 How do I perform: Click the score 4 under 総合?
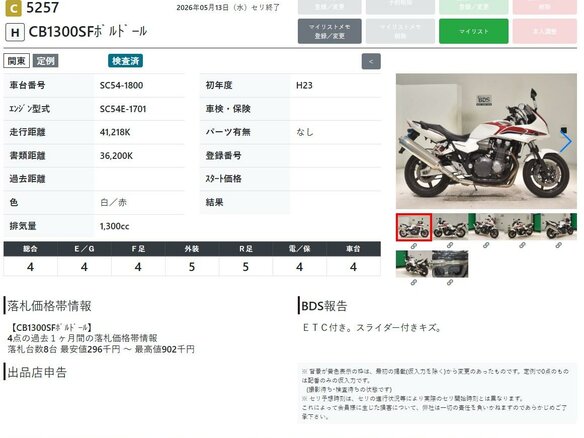[31, 267]
